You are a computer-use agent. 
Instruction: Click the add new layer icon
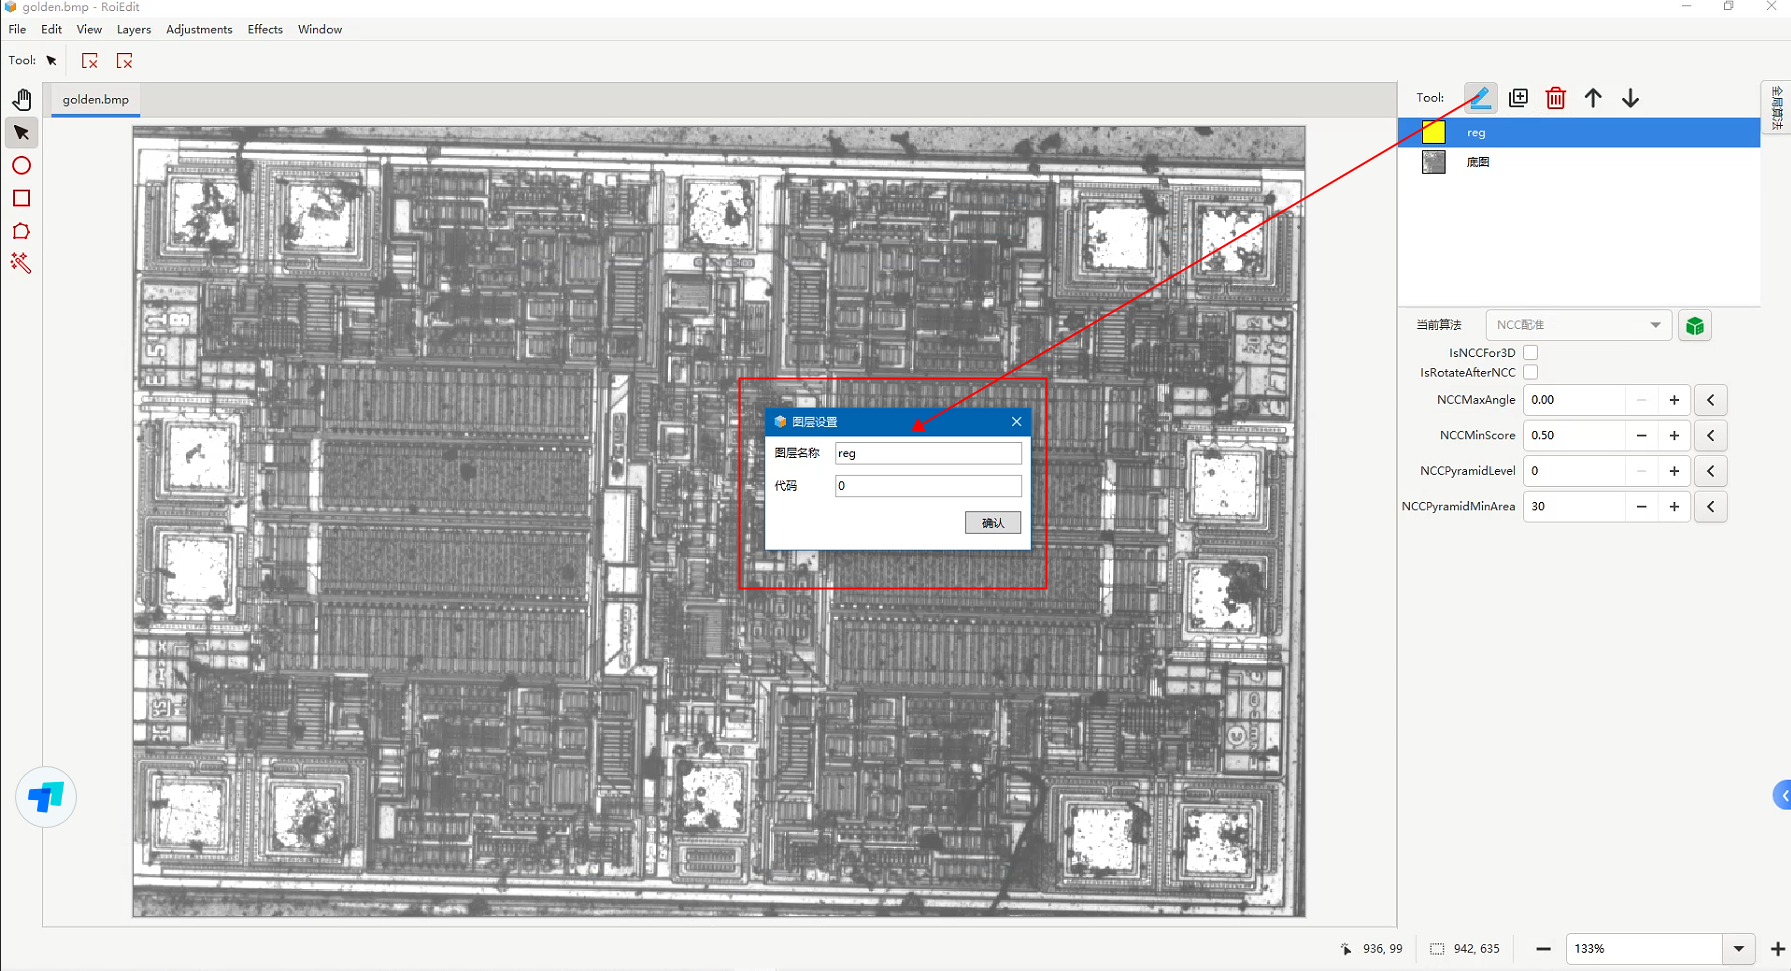1518,98
